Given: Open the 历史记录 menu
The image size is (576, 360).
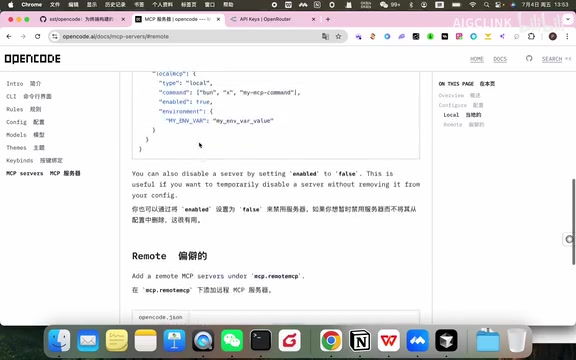Looking at the screenshot, I should click(x=115, y=5).
